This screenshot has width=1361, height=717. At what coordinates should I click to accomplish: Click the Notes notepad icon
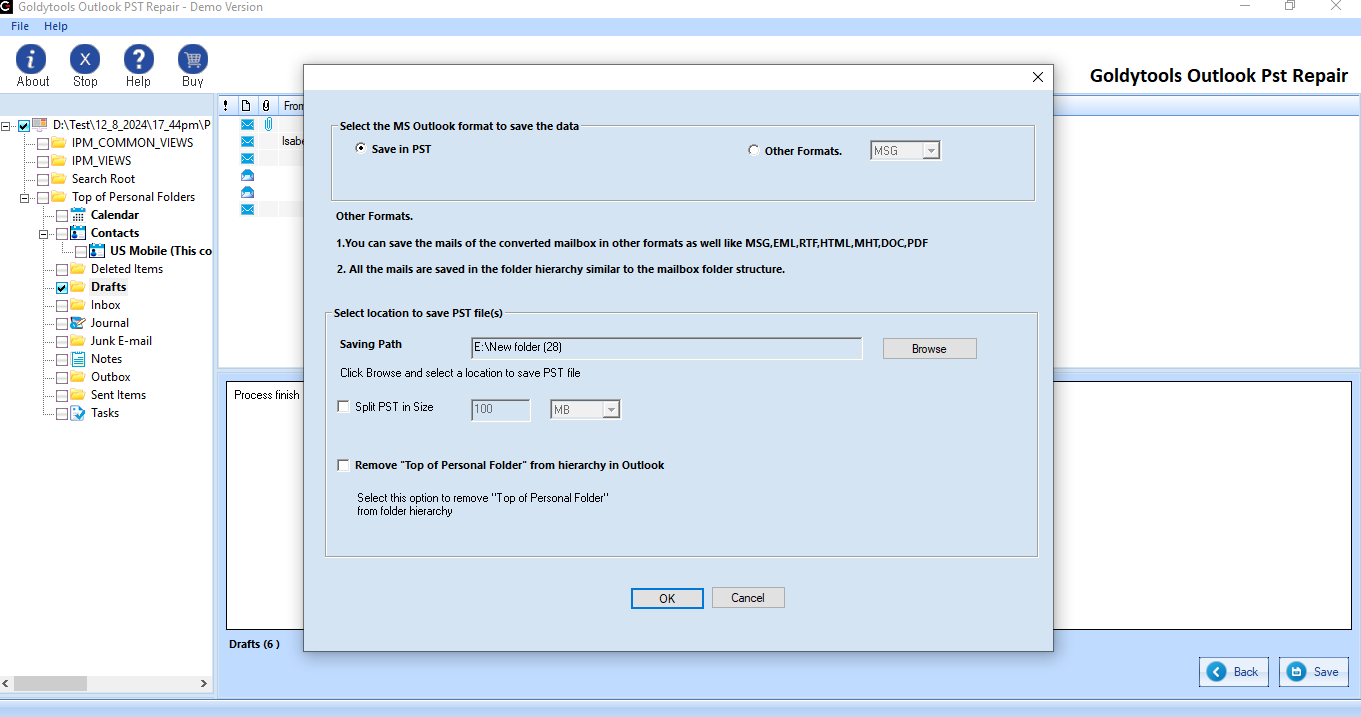[78, 359]
